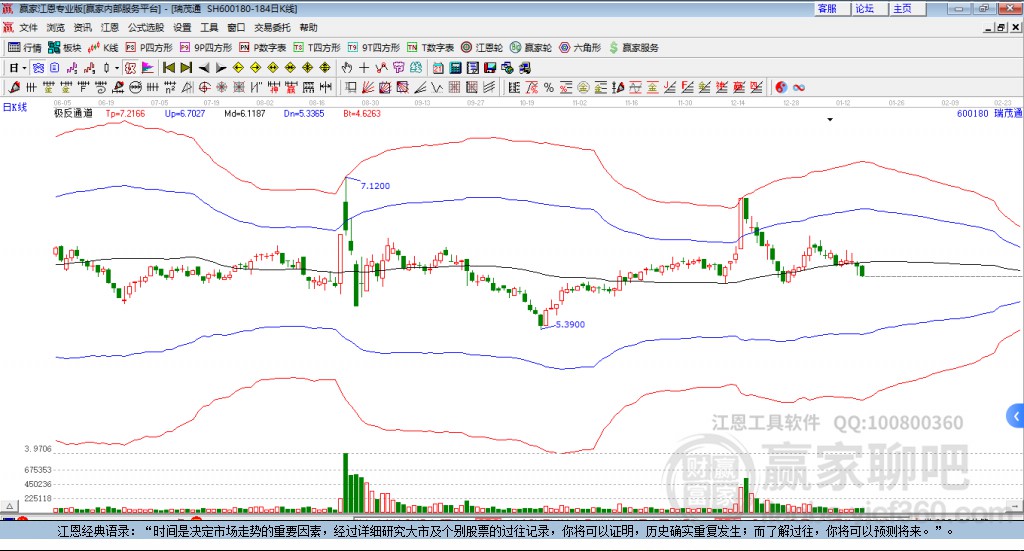Open the P数字表 number table
The height and width of the screenshot is (551, 1024).
263,48
